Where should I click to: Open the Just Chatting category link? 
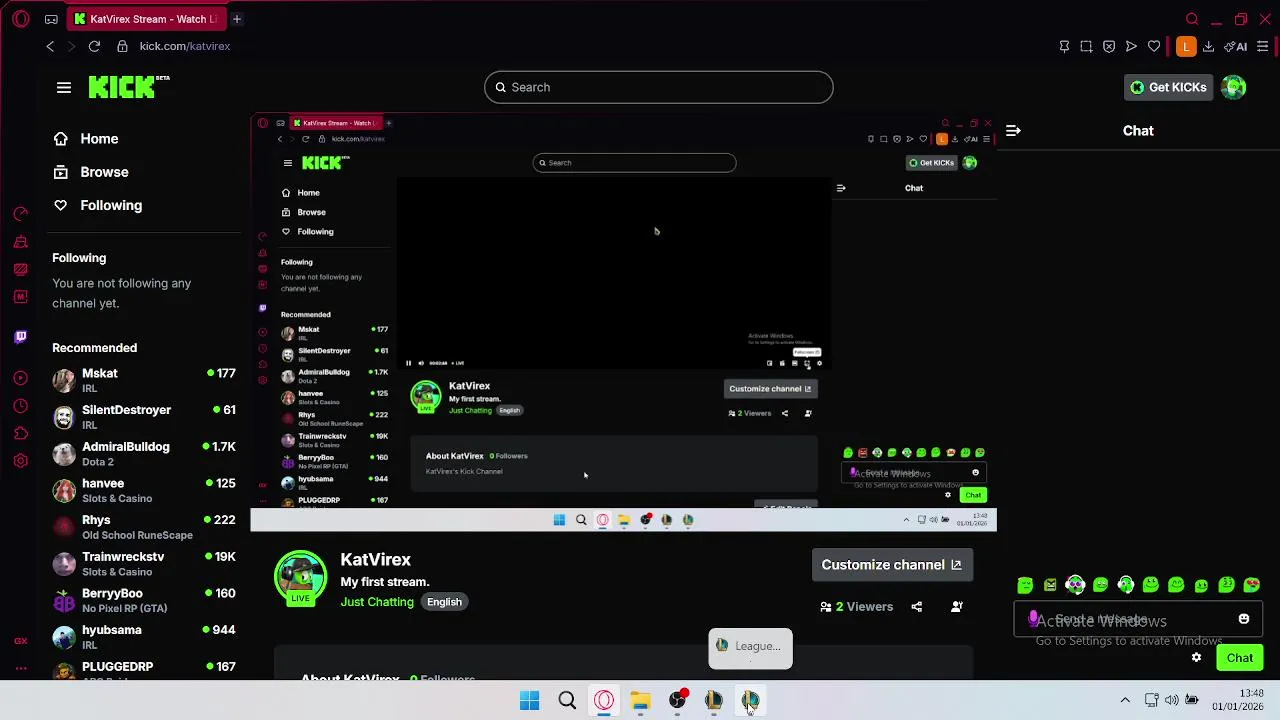[377, 602]
